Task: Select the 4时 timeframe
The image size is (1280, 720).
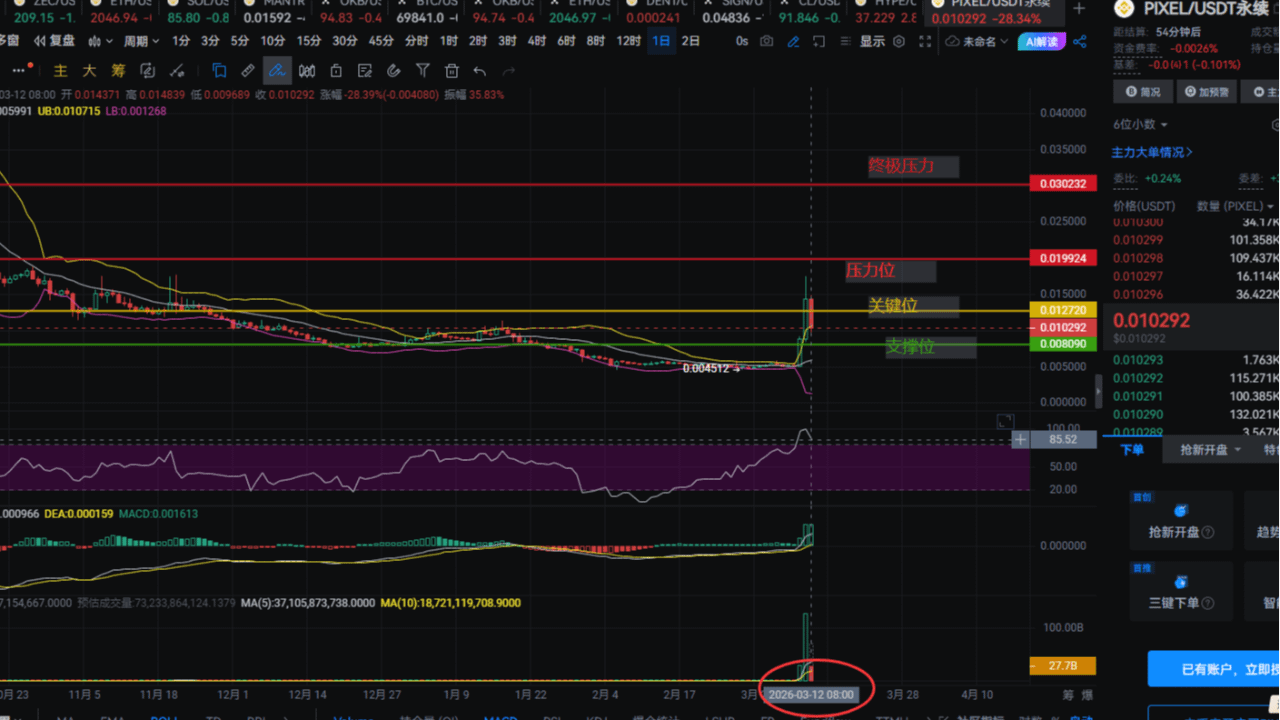Action: coord(537,41)
